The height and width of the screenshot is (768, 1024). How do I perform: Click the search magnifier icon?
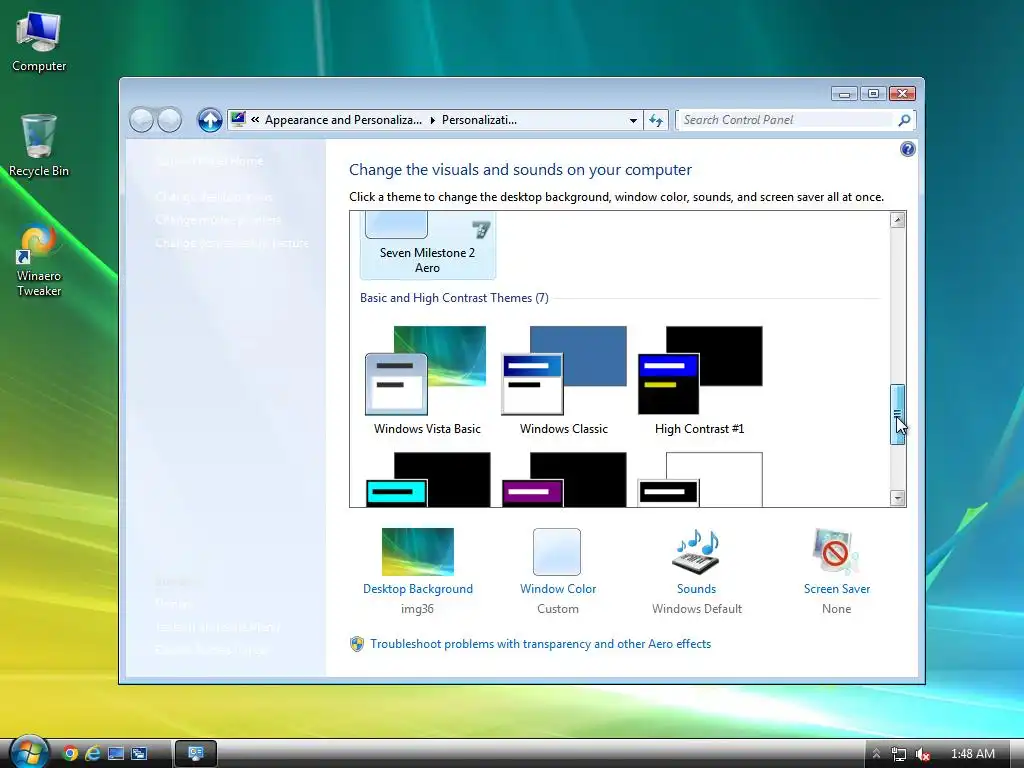point(904,120)
